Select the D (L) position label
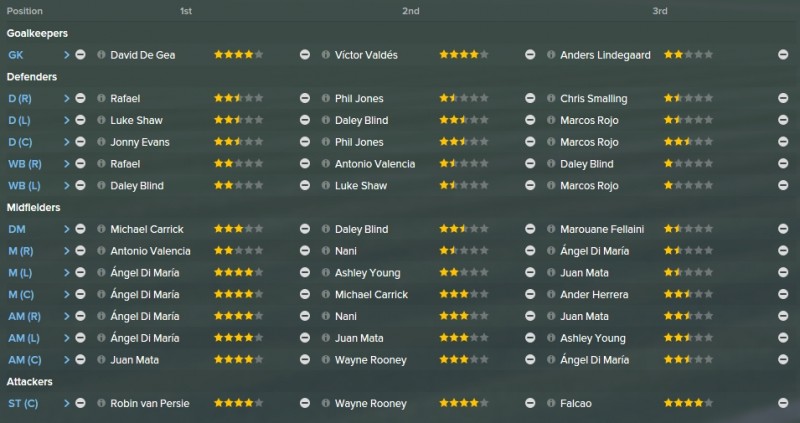800x423 pixels. (20, 120)
